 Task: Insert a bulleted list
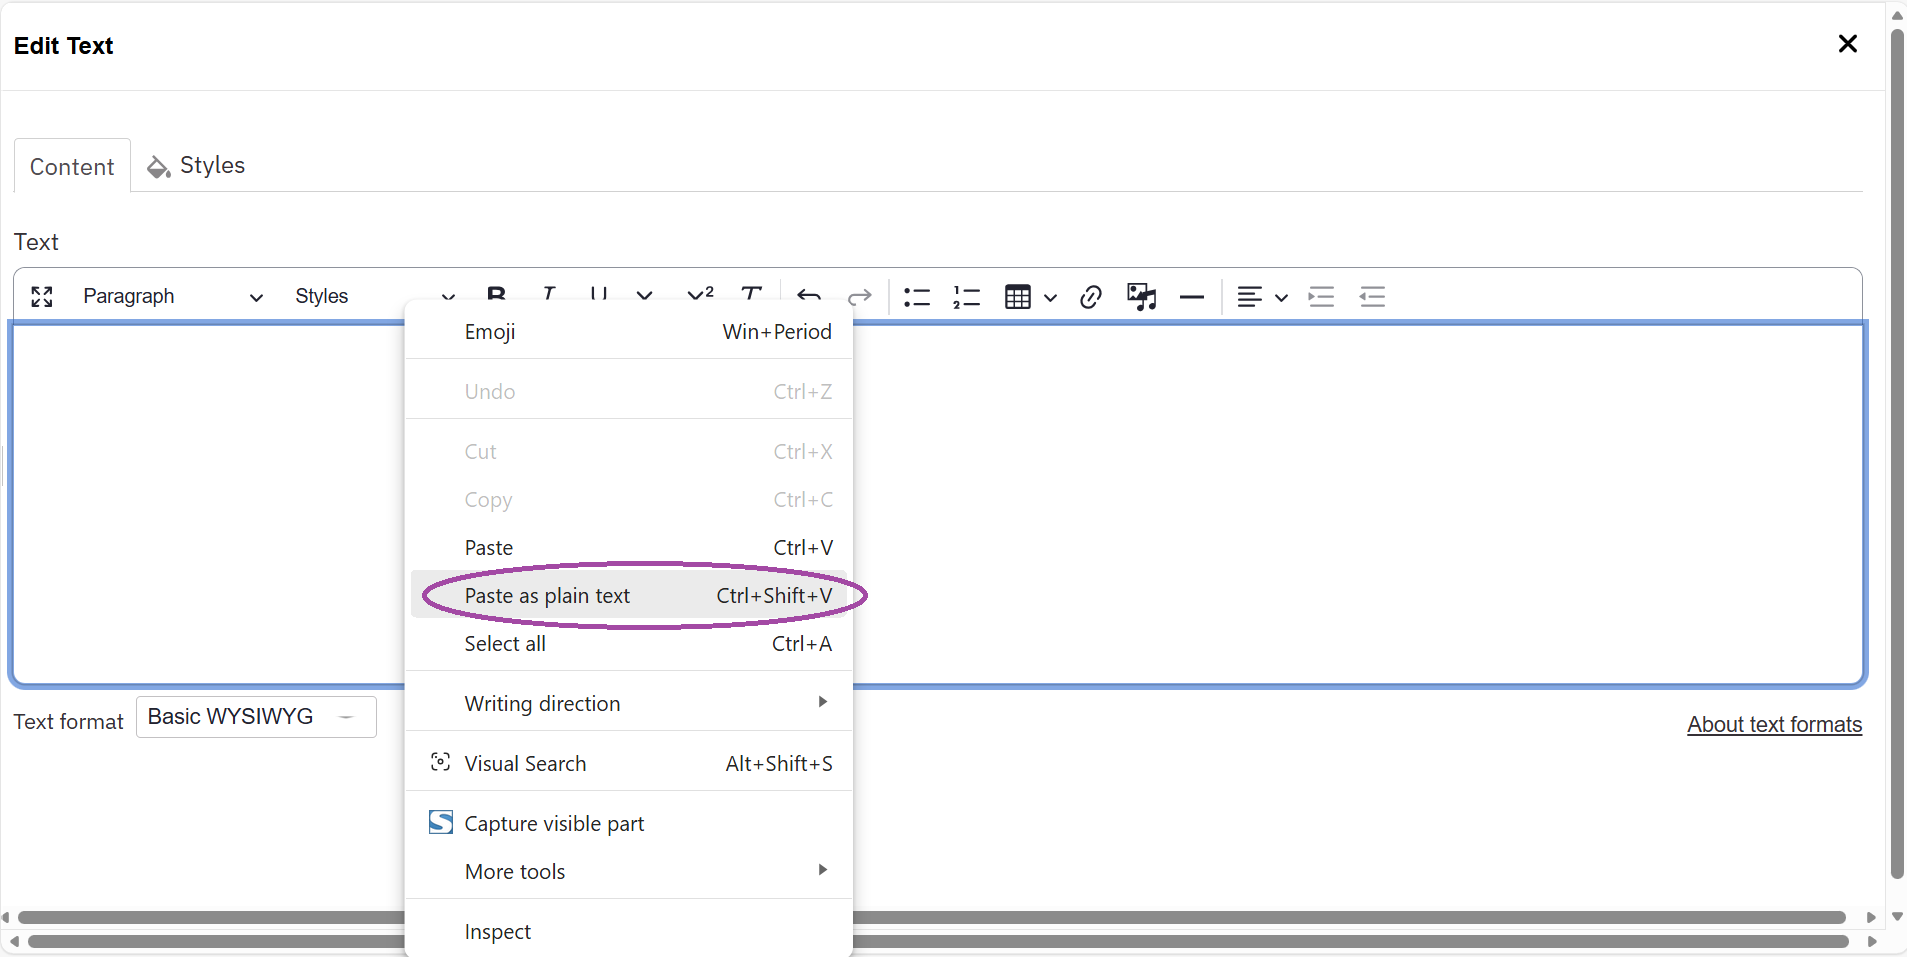coord(916,297)
